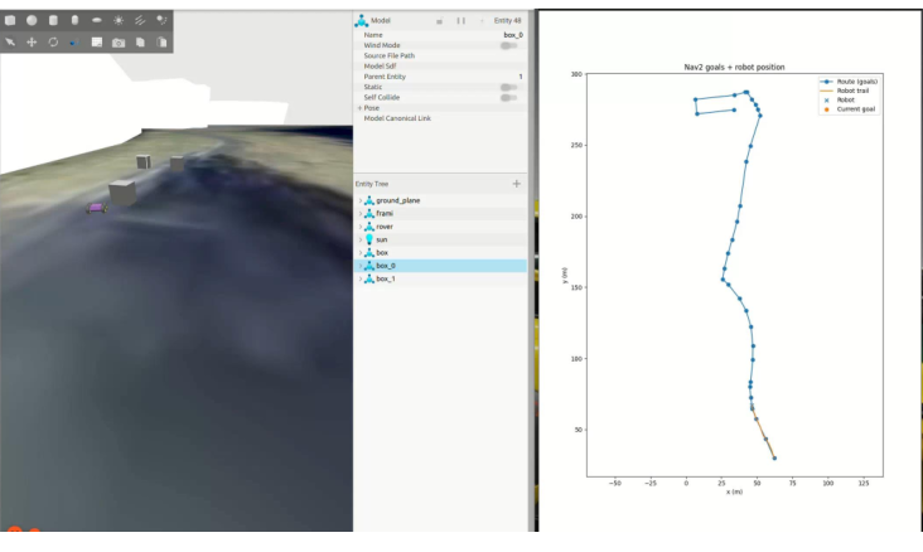Expand the frami tree node
Screen dimensions: 923x552
(x=360, y=214)
